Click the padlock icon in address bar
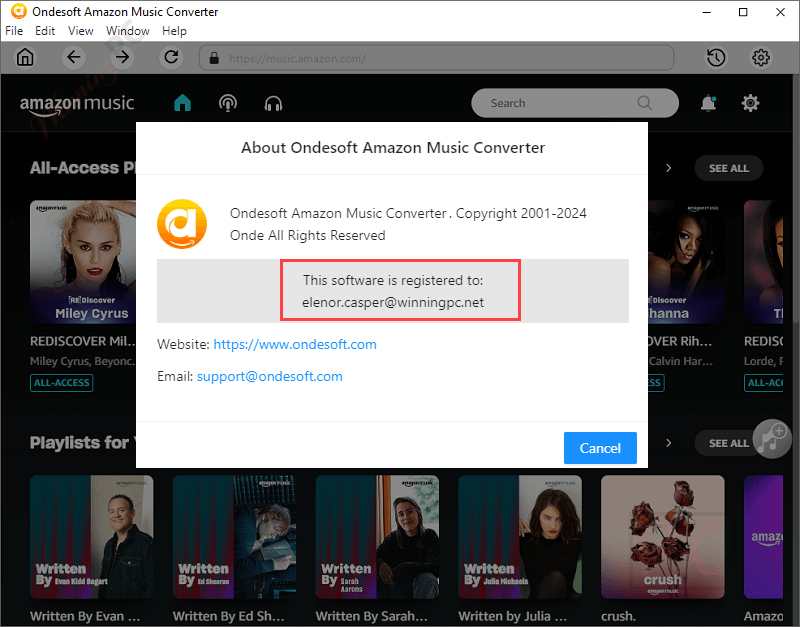 [x=214, y=58]
